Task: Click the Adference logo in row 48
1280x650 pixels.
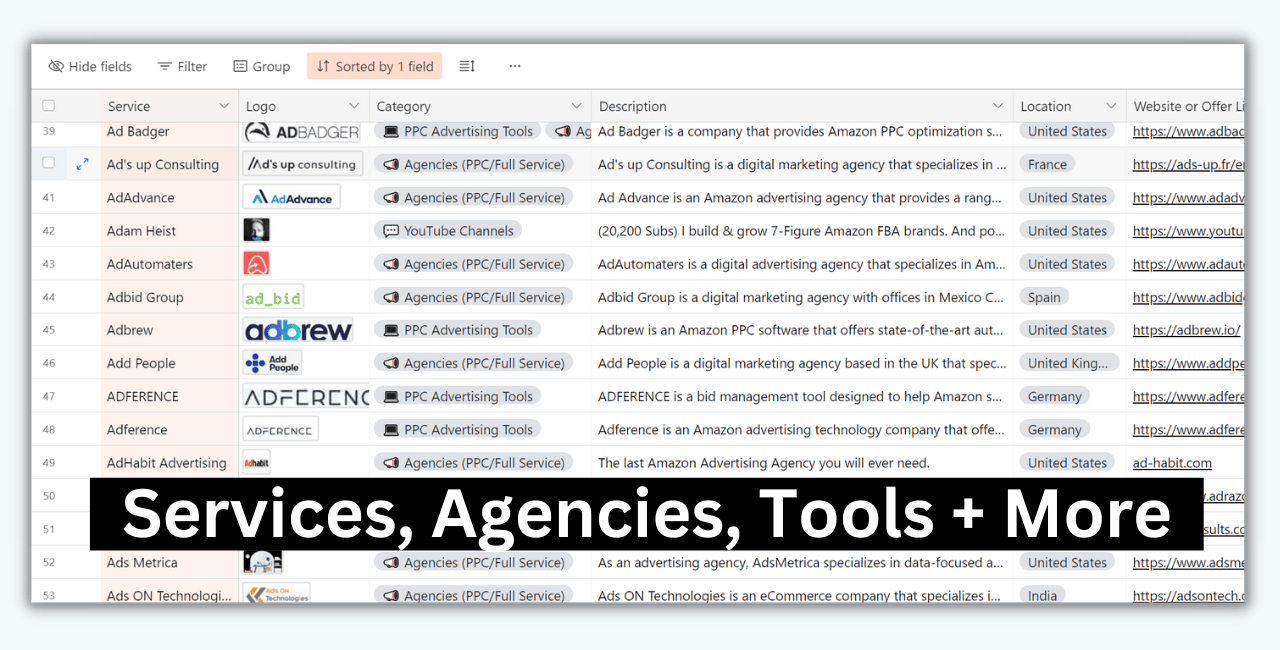Action: (280, 429)
